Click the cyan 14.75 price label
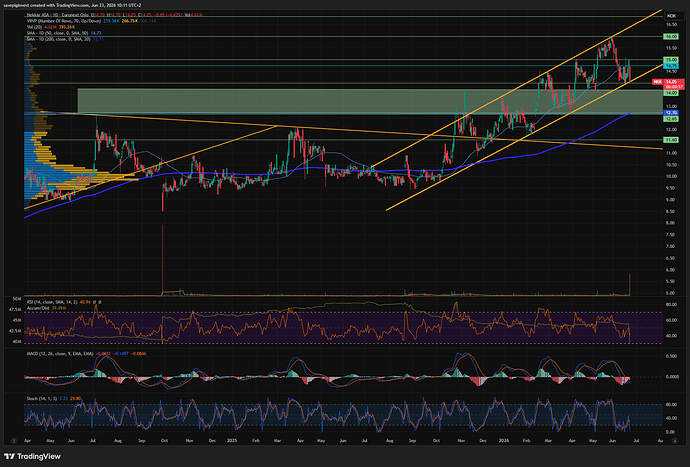 pyautogui.click(x=671, y=66)
